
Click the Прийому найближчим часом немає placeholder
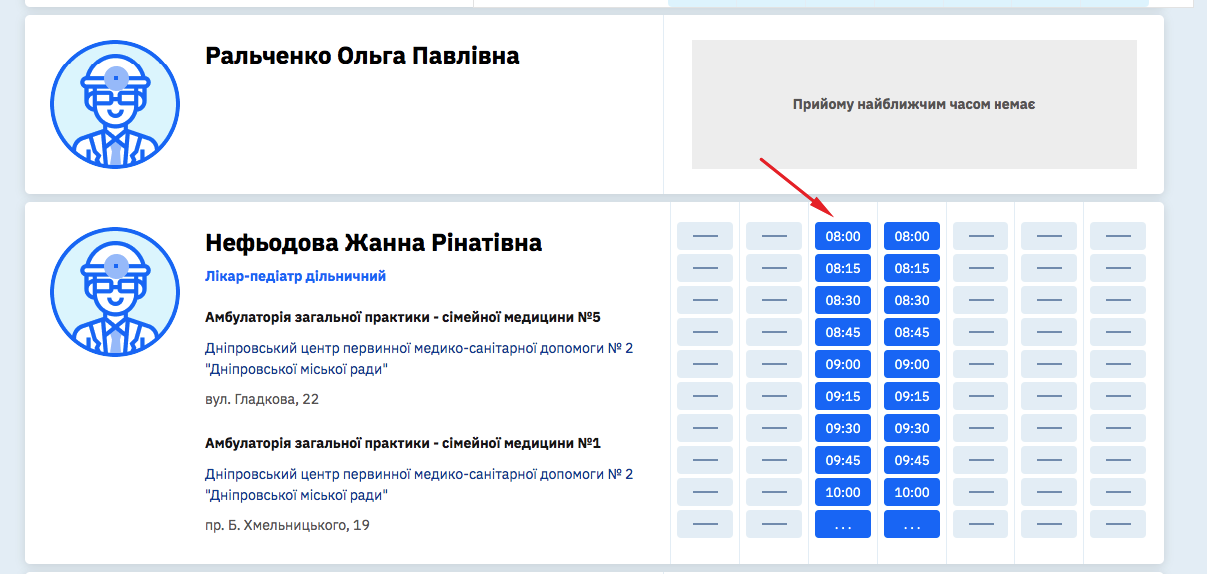[x=913, y=104]
